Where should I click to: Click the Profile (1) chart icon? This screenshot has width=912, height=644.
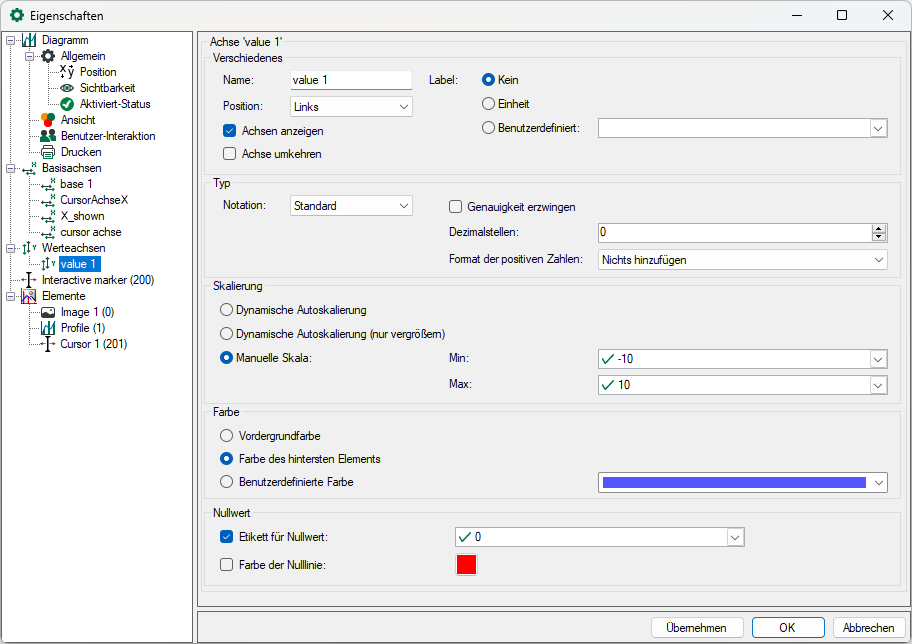48,328
